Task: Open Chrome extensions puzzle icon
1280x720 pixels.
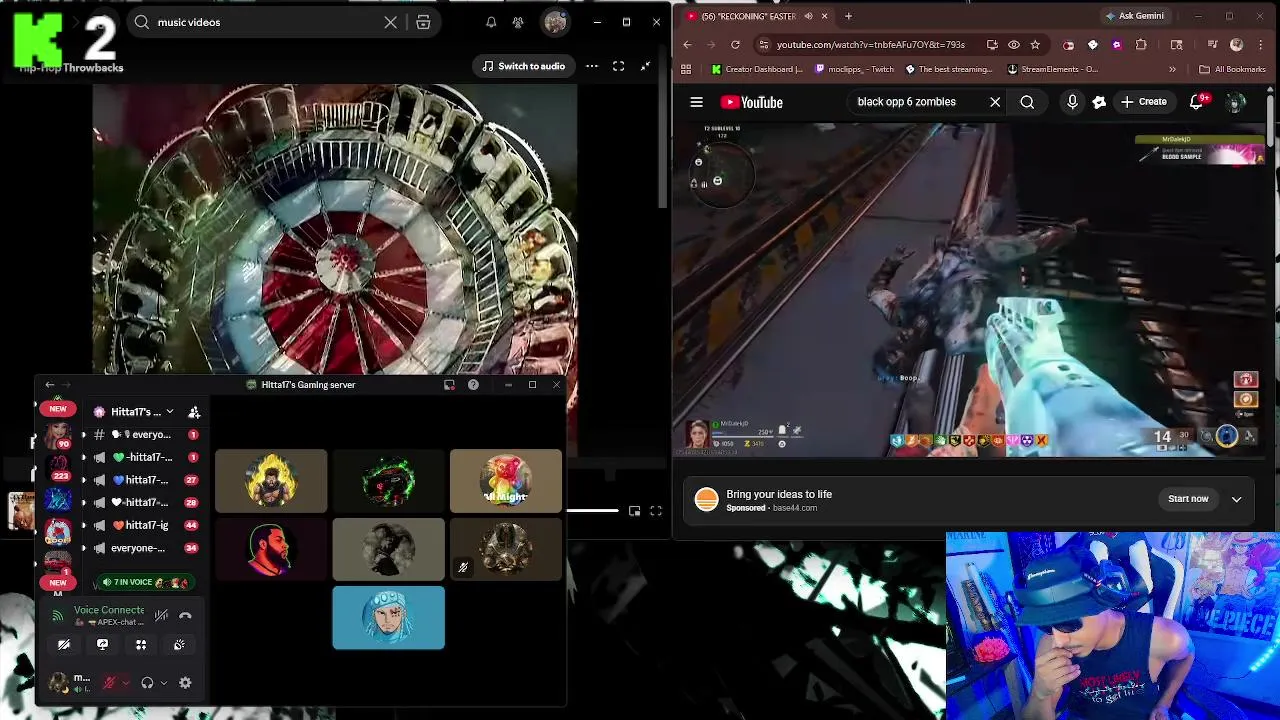Action: click(1141, 45)
